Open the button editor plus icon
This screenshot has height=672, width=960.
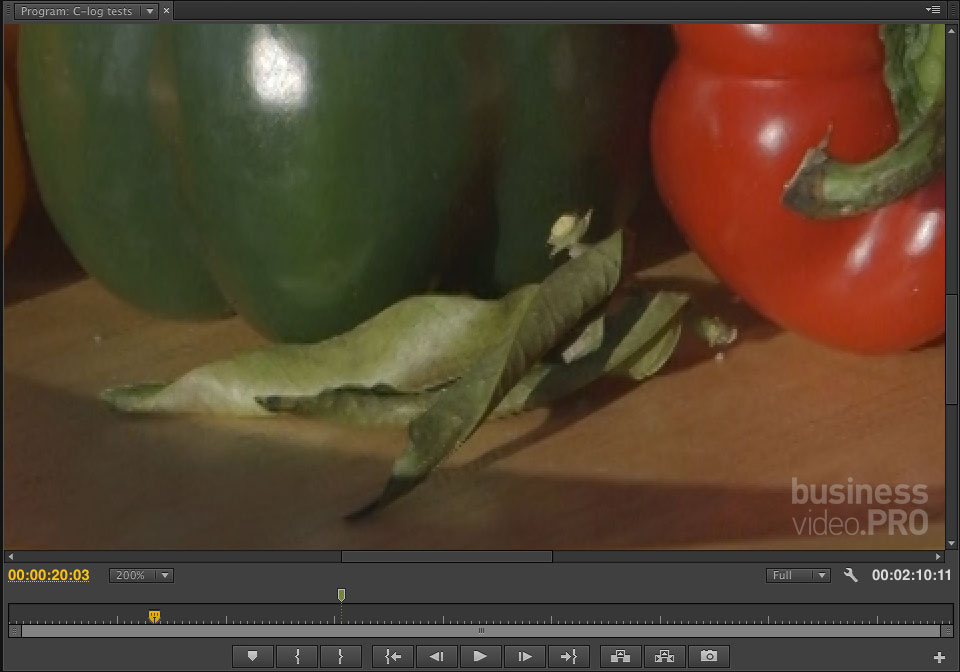click(940, 657)
